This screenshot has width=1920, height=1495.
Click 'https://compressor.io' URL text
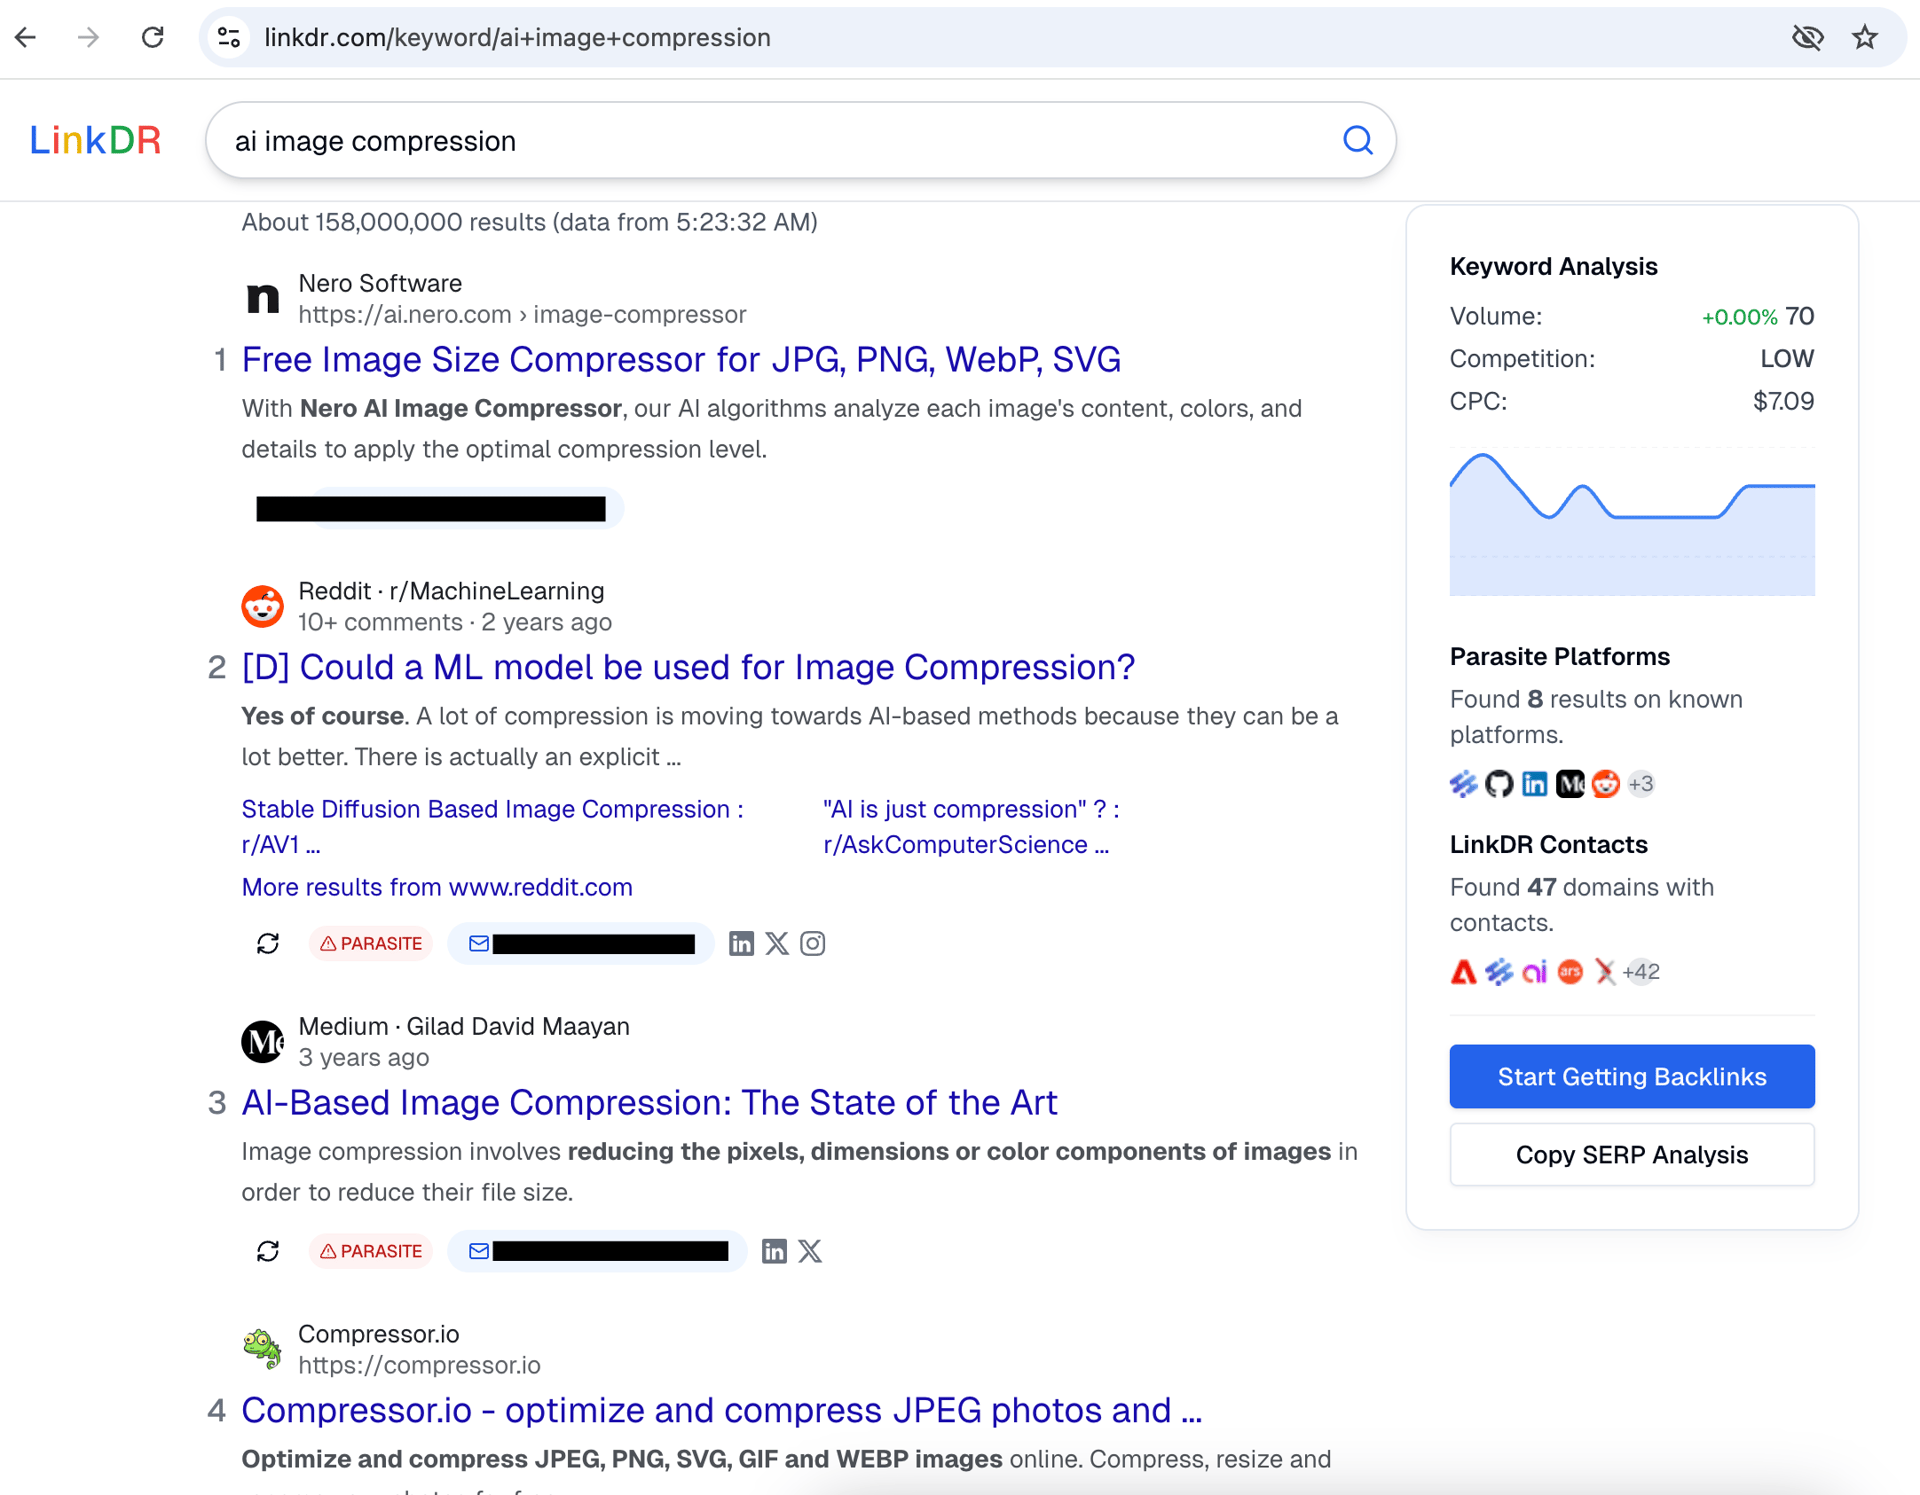419,1366
